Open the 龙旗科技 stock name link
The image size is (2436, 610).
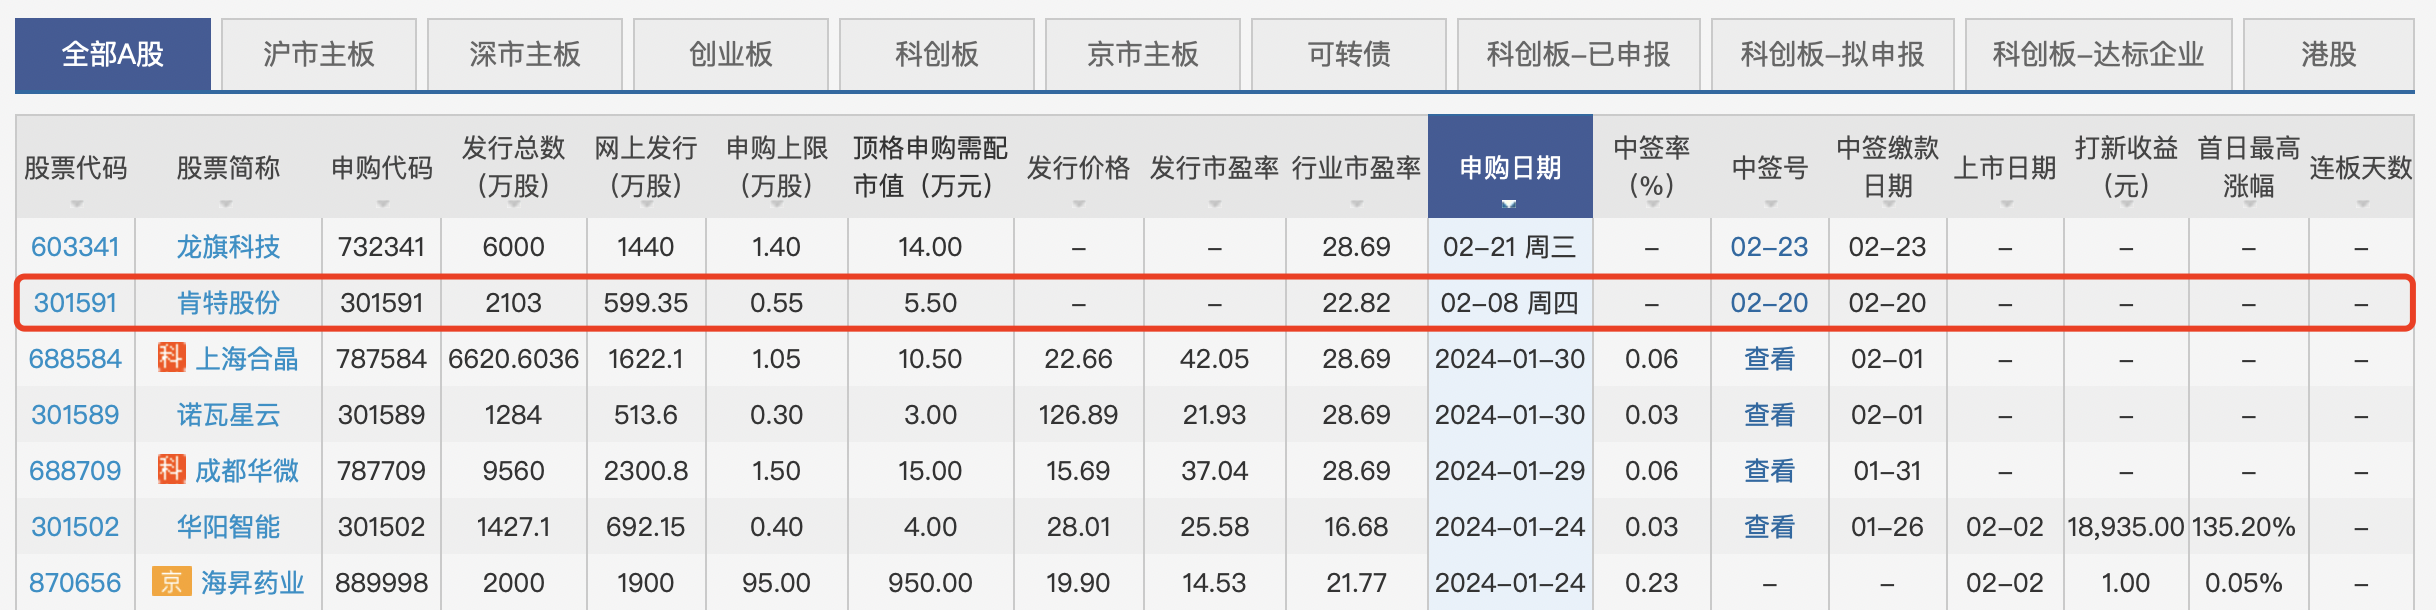[x=228, y=247]
